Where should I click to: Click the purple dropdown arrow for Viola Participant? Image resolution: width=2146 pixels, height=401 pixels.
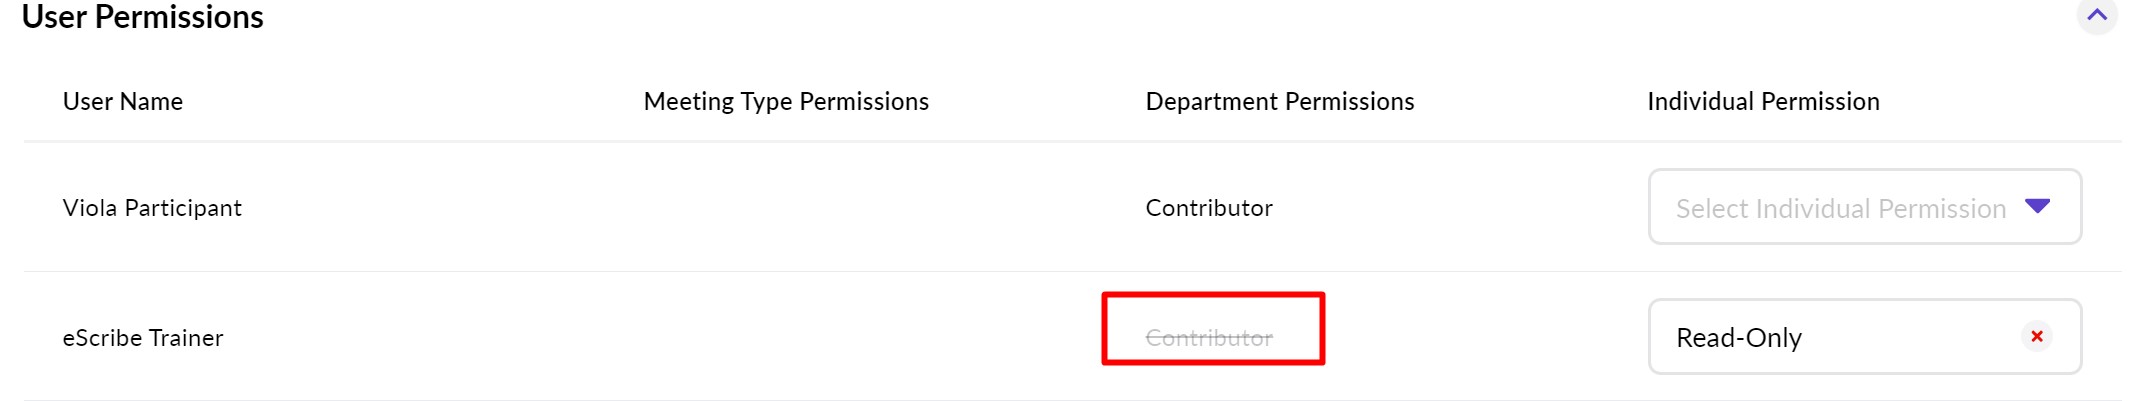pos(2037,206)
